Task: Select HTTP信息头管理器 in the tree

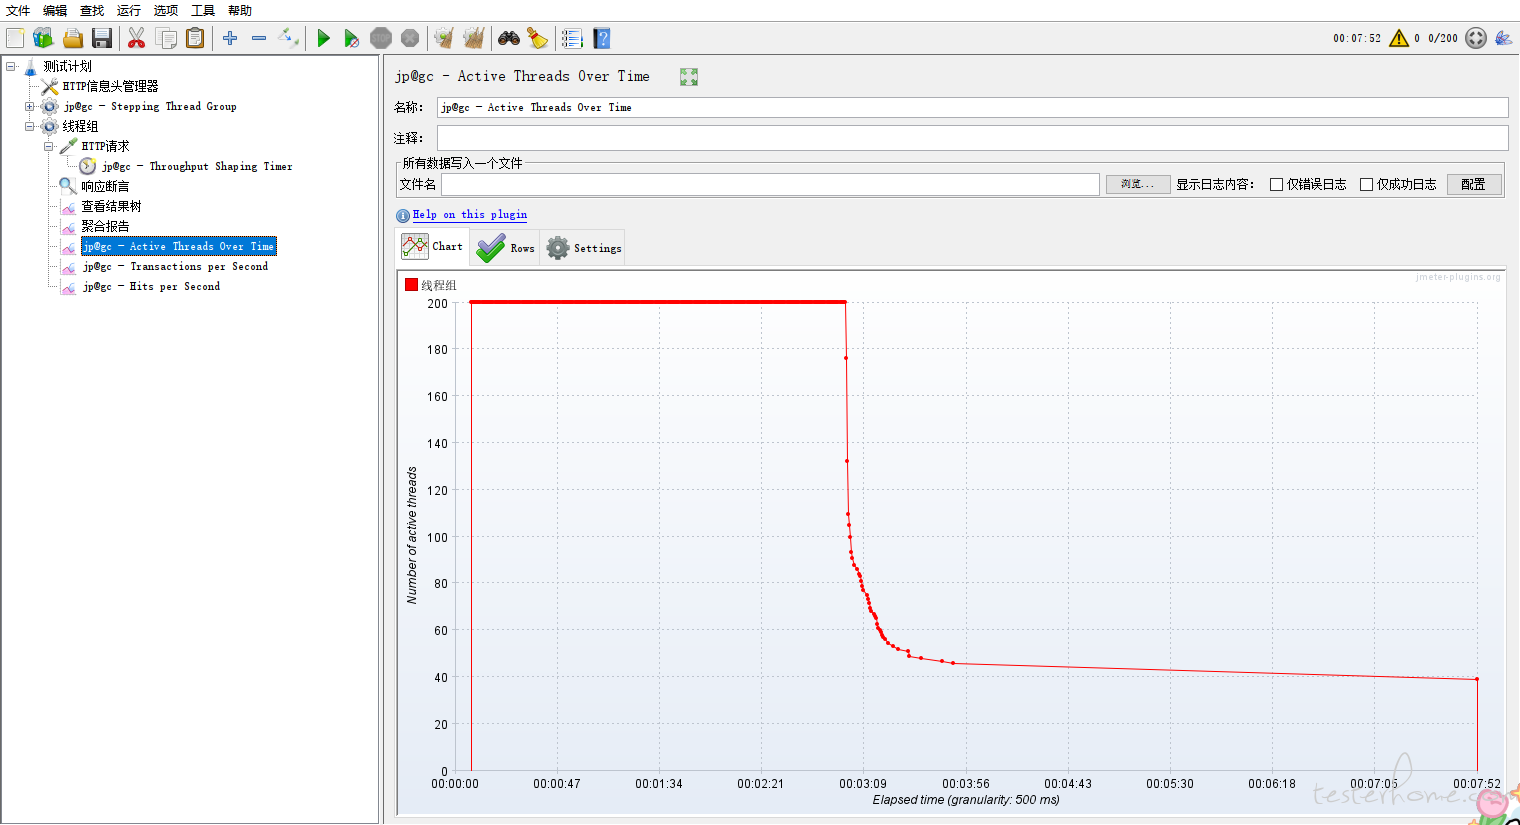Action: [110, 86]
